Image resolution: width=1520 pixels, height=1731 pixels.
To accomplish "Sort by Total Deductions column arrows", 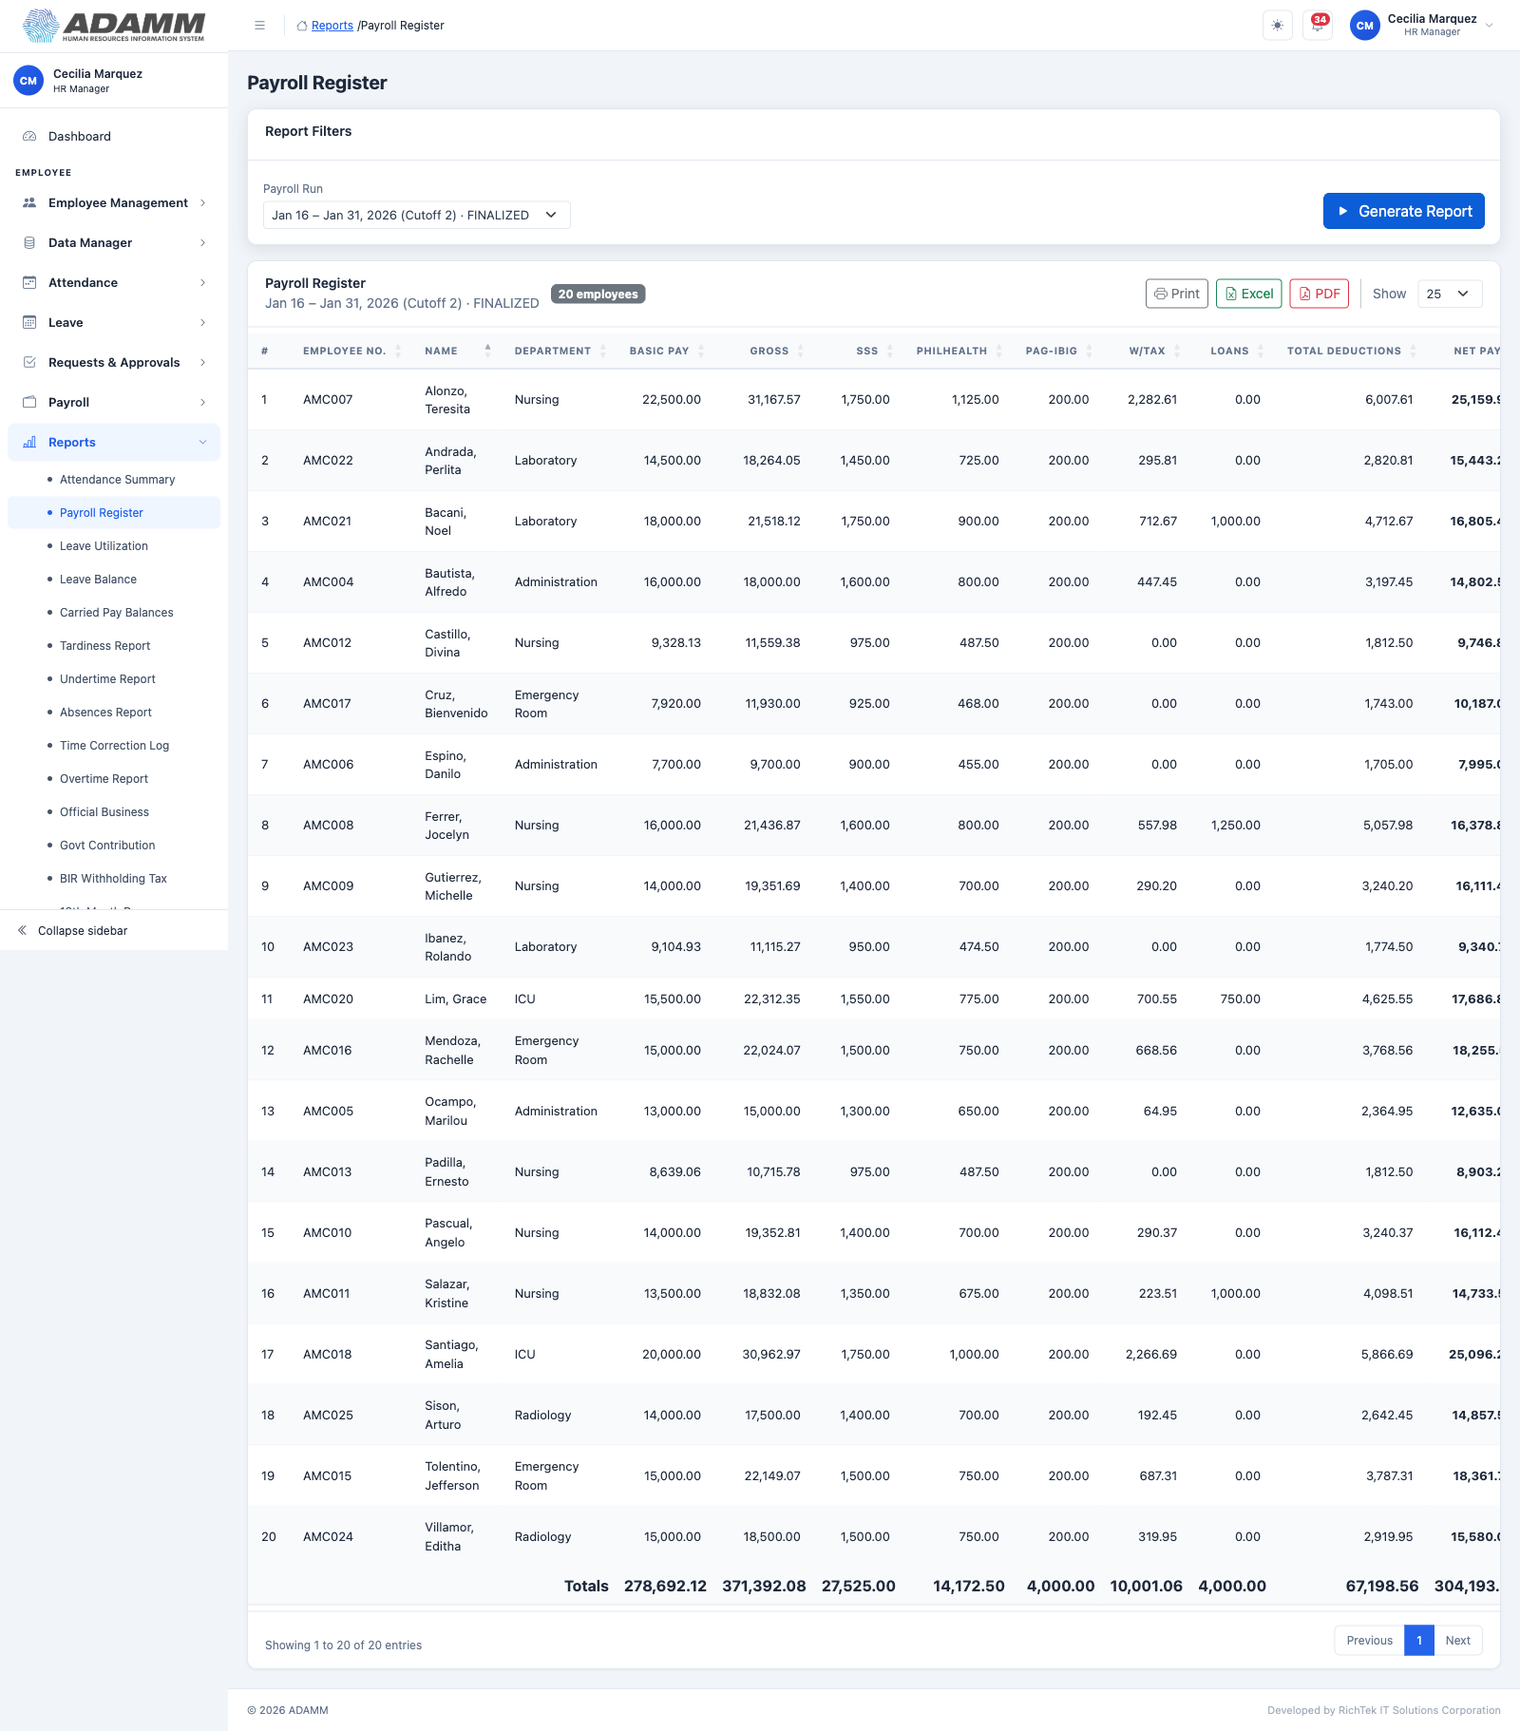I will pos(1413,351).
